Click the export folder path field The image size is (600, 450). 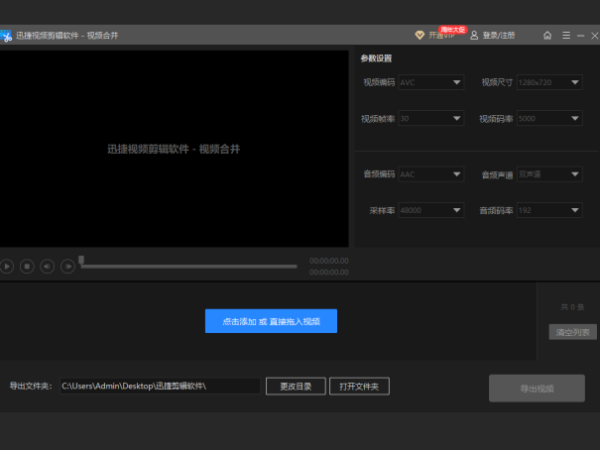tap(159, 386)
